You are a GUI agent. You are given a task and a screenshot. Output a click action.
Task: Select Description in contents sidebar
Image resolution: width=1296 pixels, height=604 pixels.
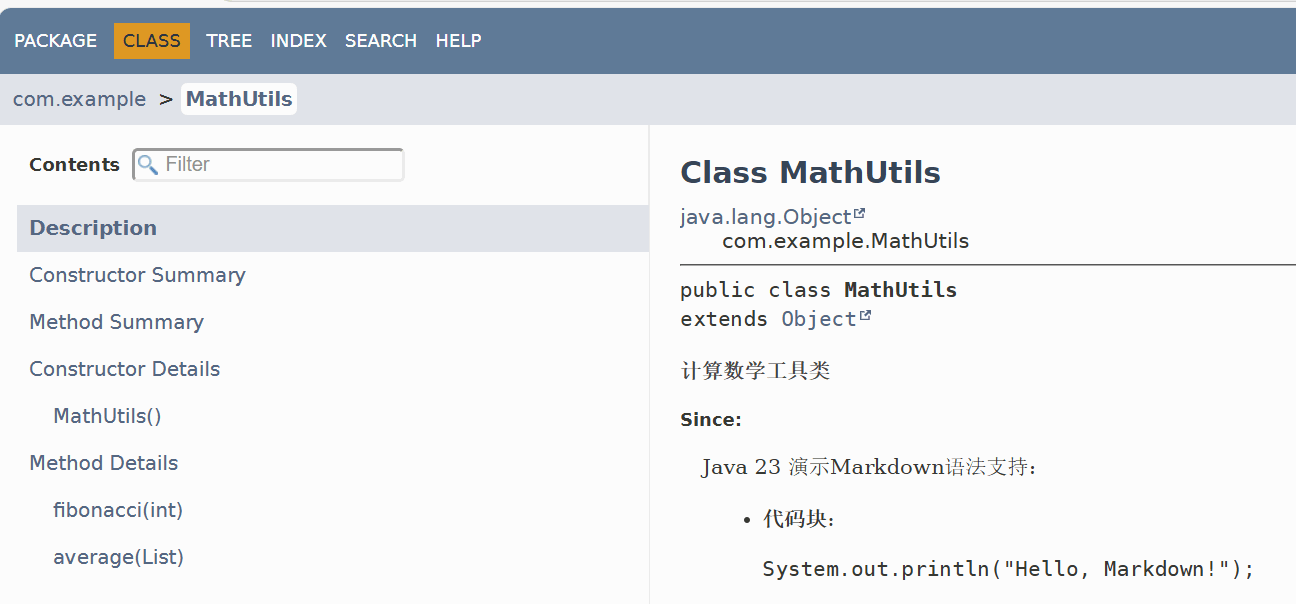93,228
